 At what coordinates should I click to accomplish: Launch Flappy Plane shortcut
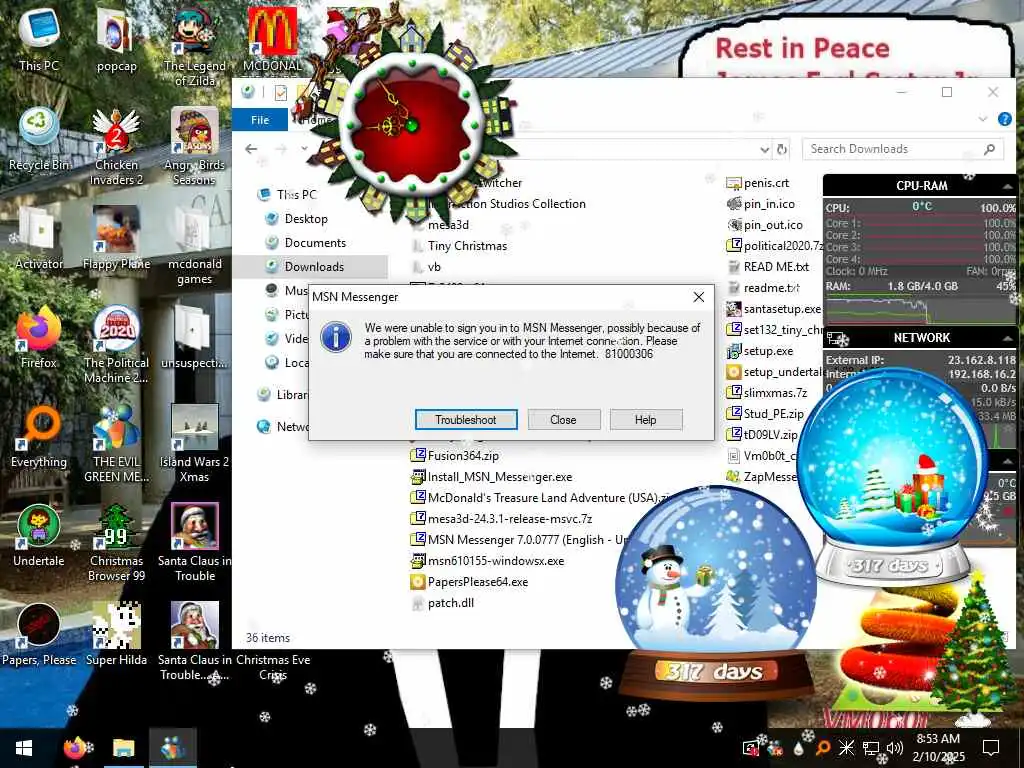click(116, 238)
